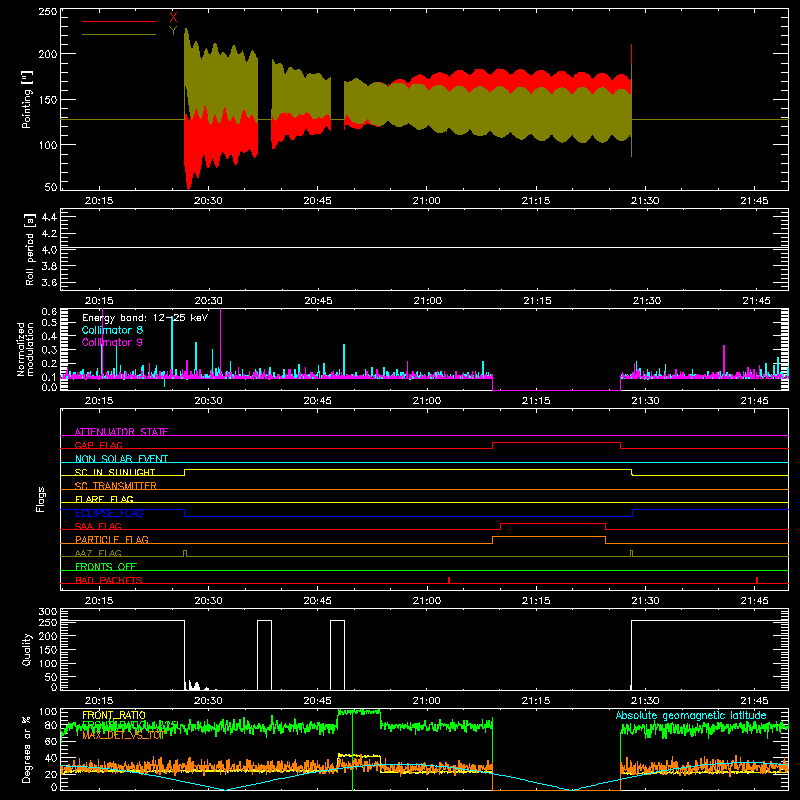The width and height of the screenshot is (800, 800).
Task: Click the raised PARTICLE_FLAG step segment
Action: click(549, 537)
